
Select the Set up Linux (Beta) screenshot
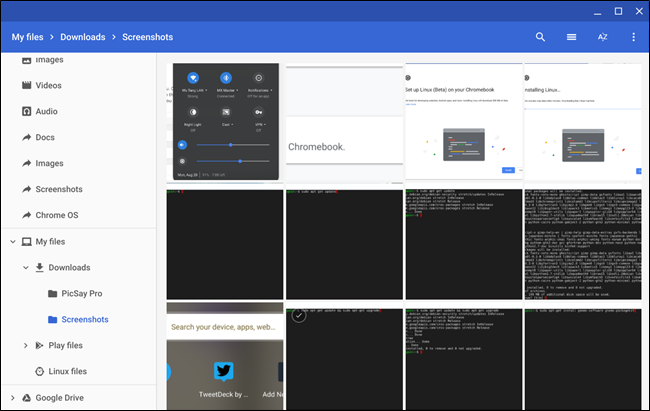tap(463, 122)
